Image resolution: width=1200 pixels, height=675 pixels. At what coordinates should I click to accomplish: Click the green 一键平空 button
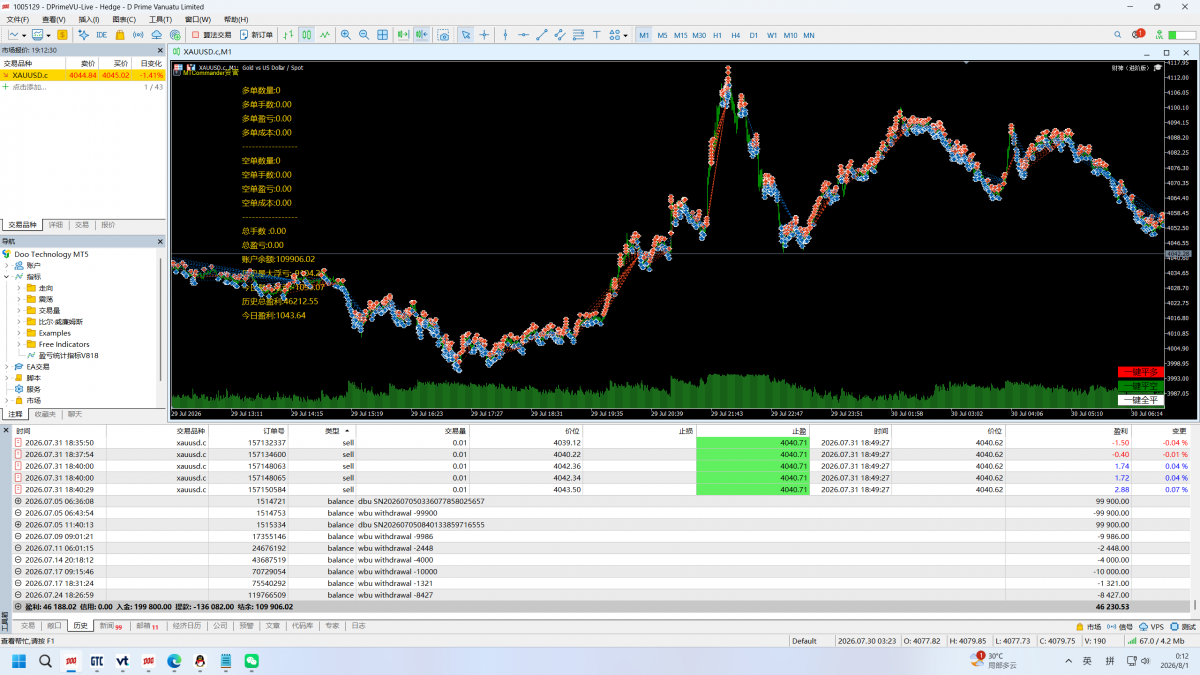[x=1140, y=386]
